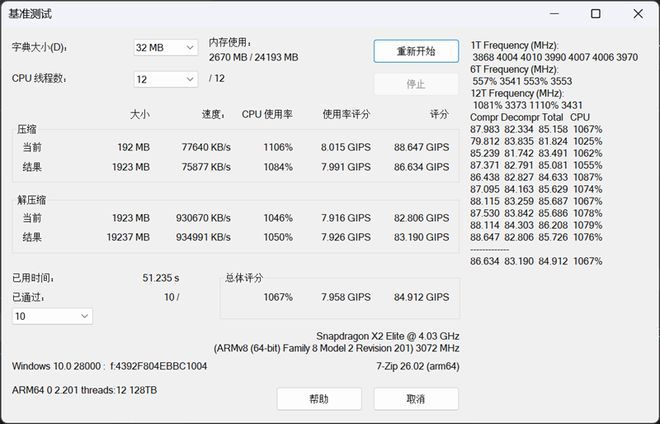The image size is (660, 424).
Task: Click the compression current CPU usage 1106%
Action: click(x=278, y=147)
